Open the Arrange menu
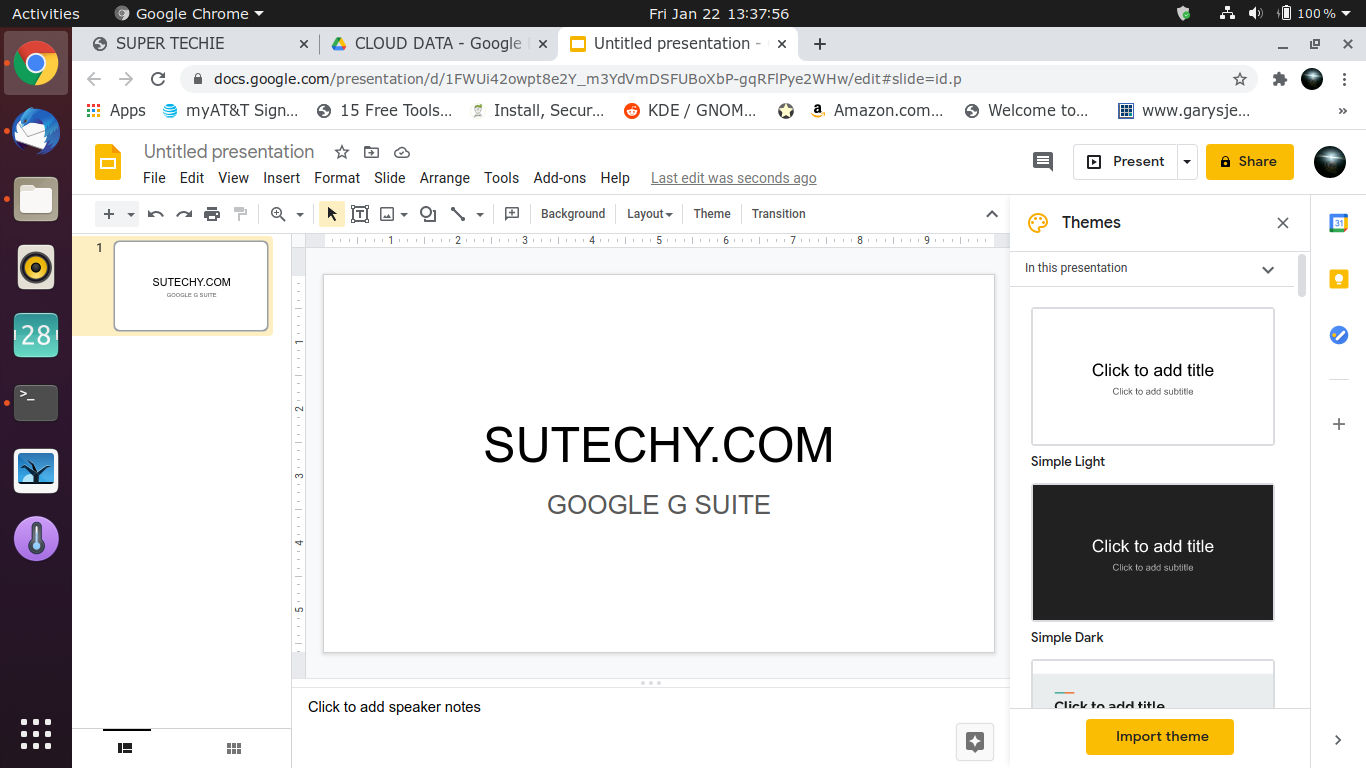Viewport: 1366px width, 768px height. coord(445,178)
